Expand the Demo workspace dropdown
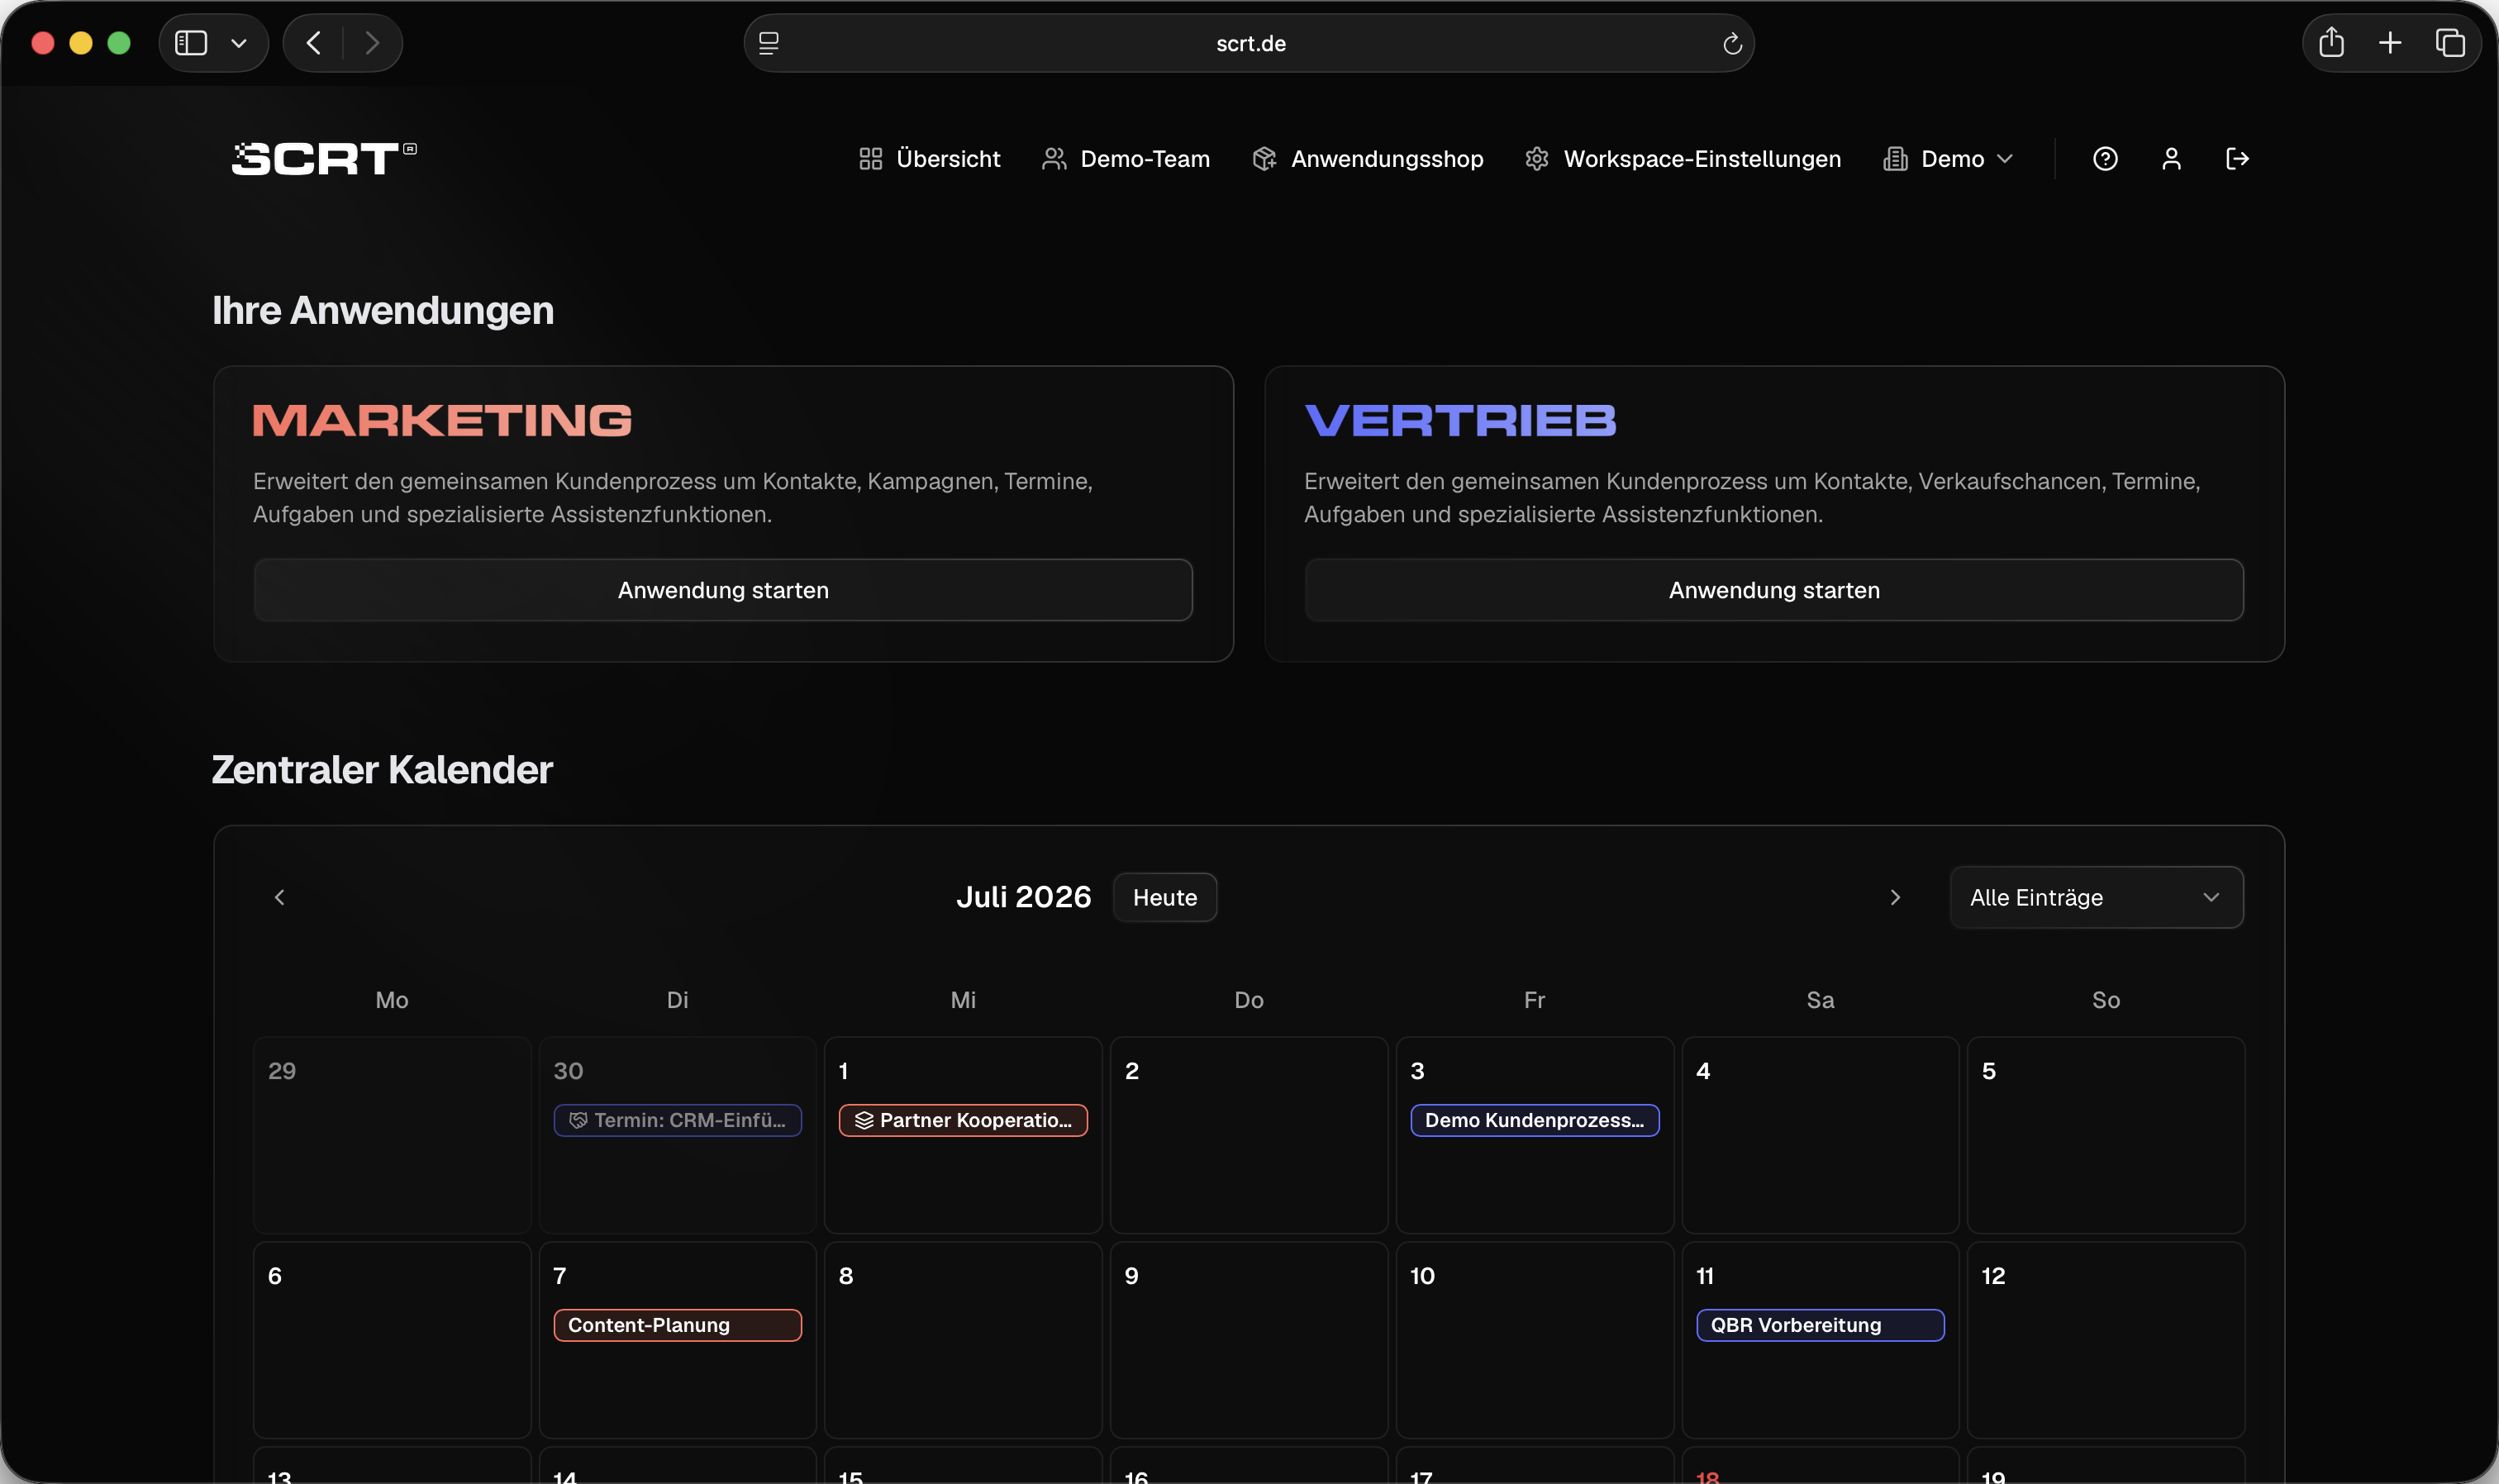This screenshot has width=2499, height=1484. (x=1947, y=159)
